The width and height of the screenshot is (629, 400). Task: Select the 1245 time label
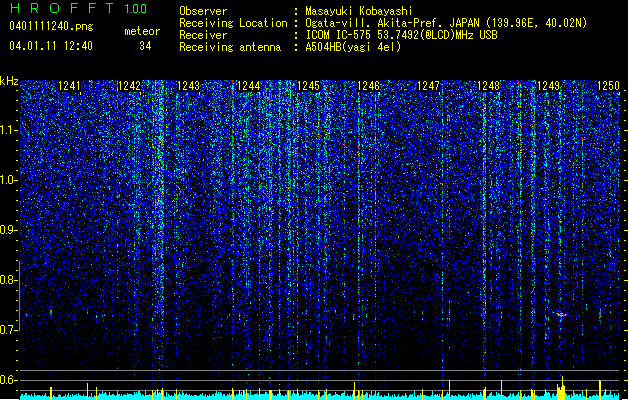coord(308,86)
